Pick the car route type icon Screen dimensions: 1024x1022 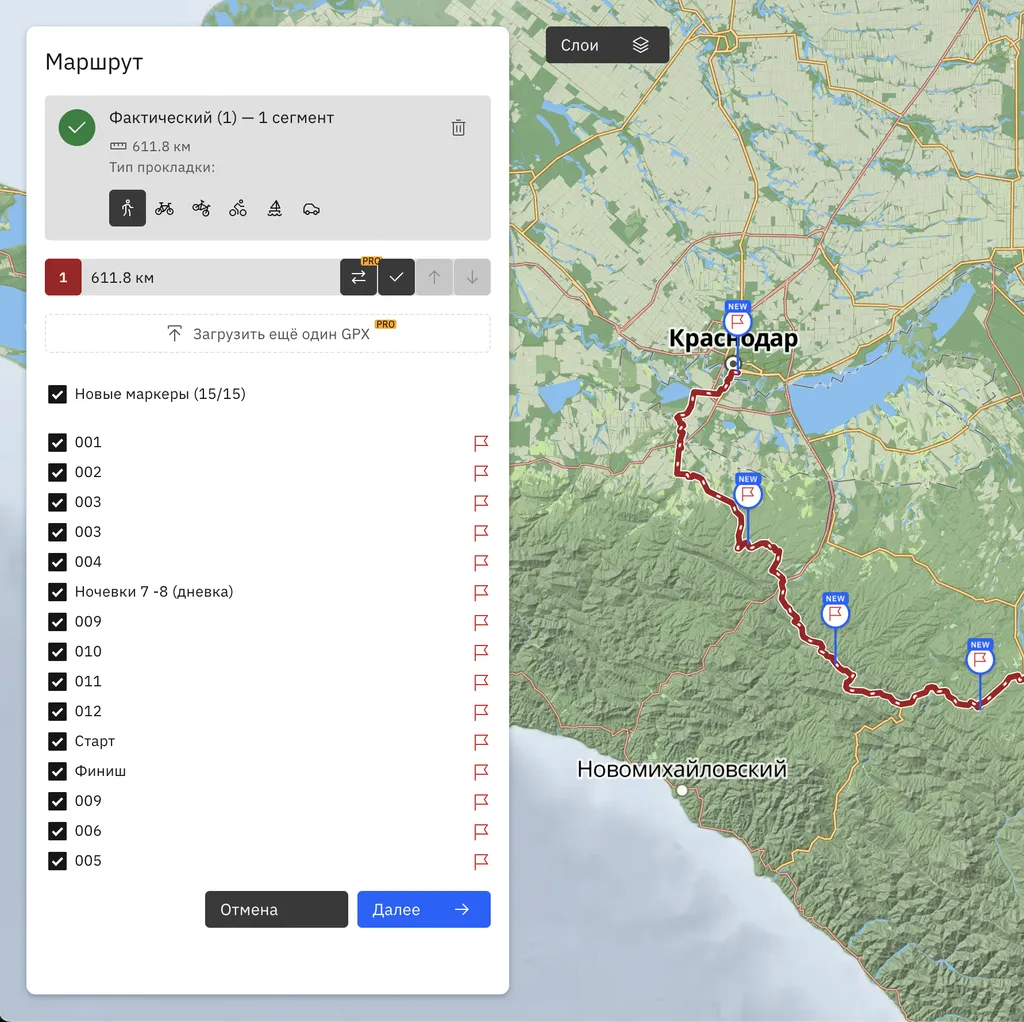point(311,208)
